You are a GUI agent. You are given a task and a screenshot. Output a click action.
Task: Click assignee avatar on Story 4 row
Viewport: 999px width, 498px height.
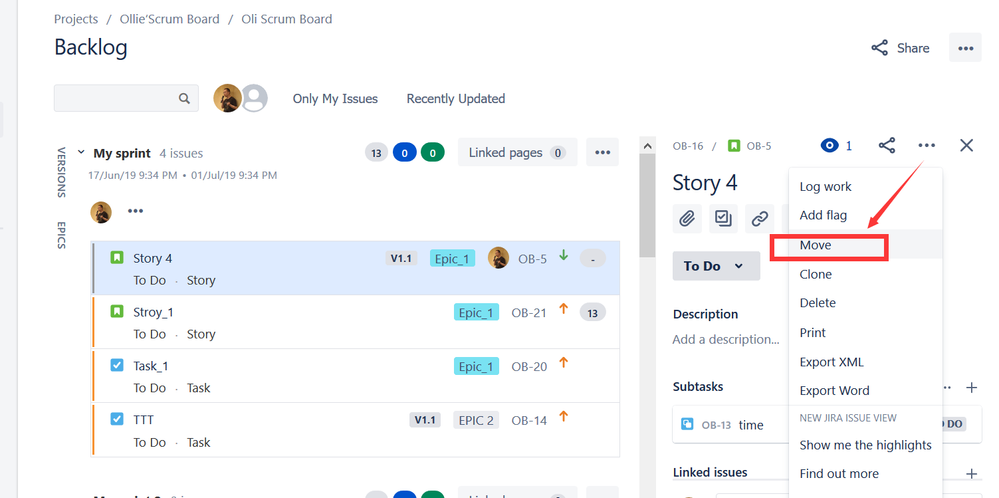[x=498, y=258]
